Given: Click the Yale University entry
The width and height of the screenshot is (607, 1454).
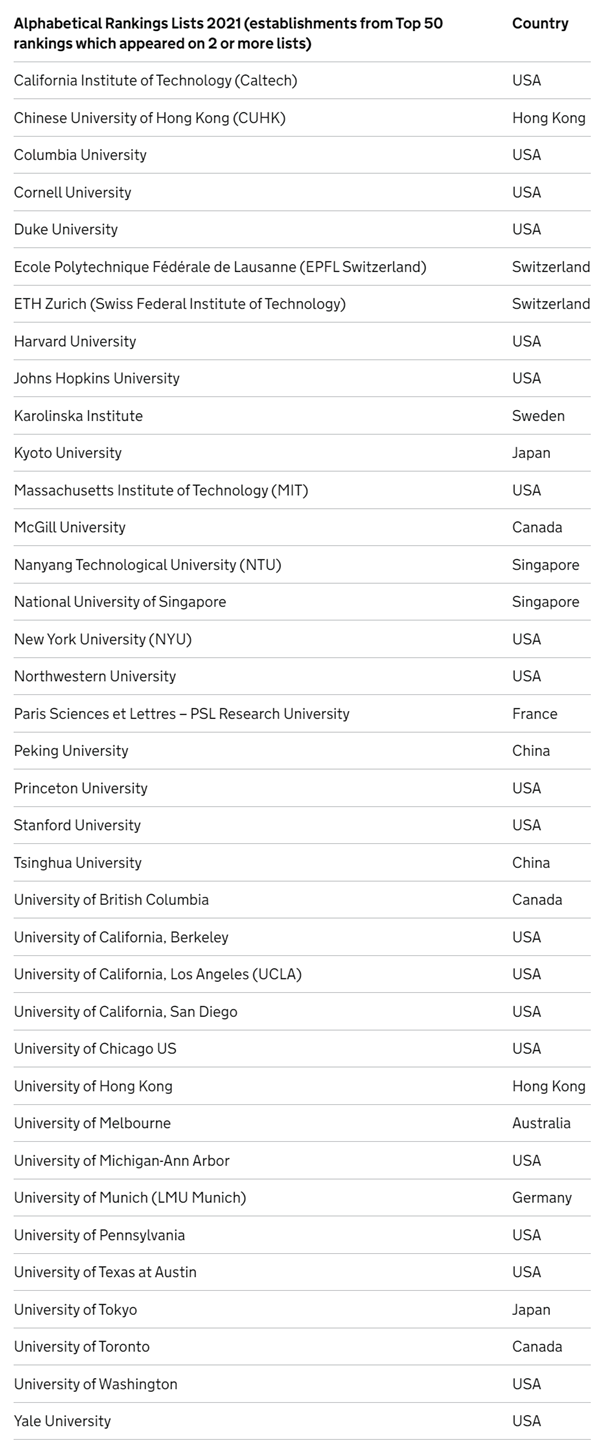Looking at the screenshot, I should 62,1421.
